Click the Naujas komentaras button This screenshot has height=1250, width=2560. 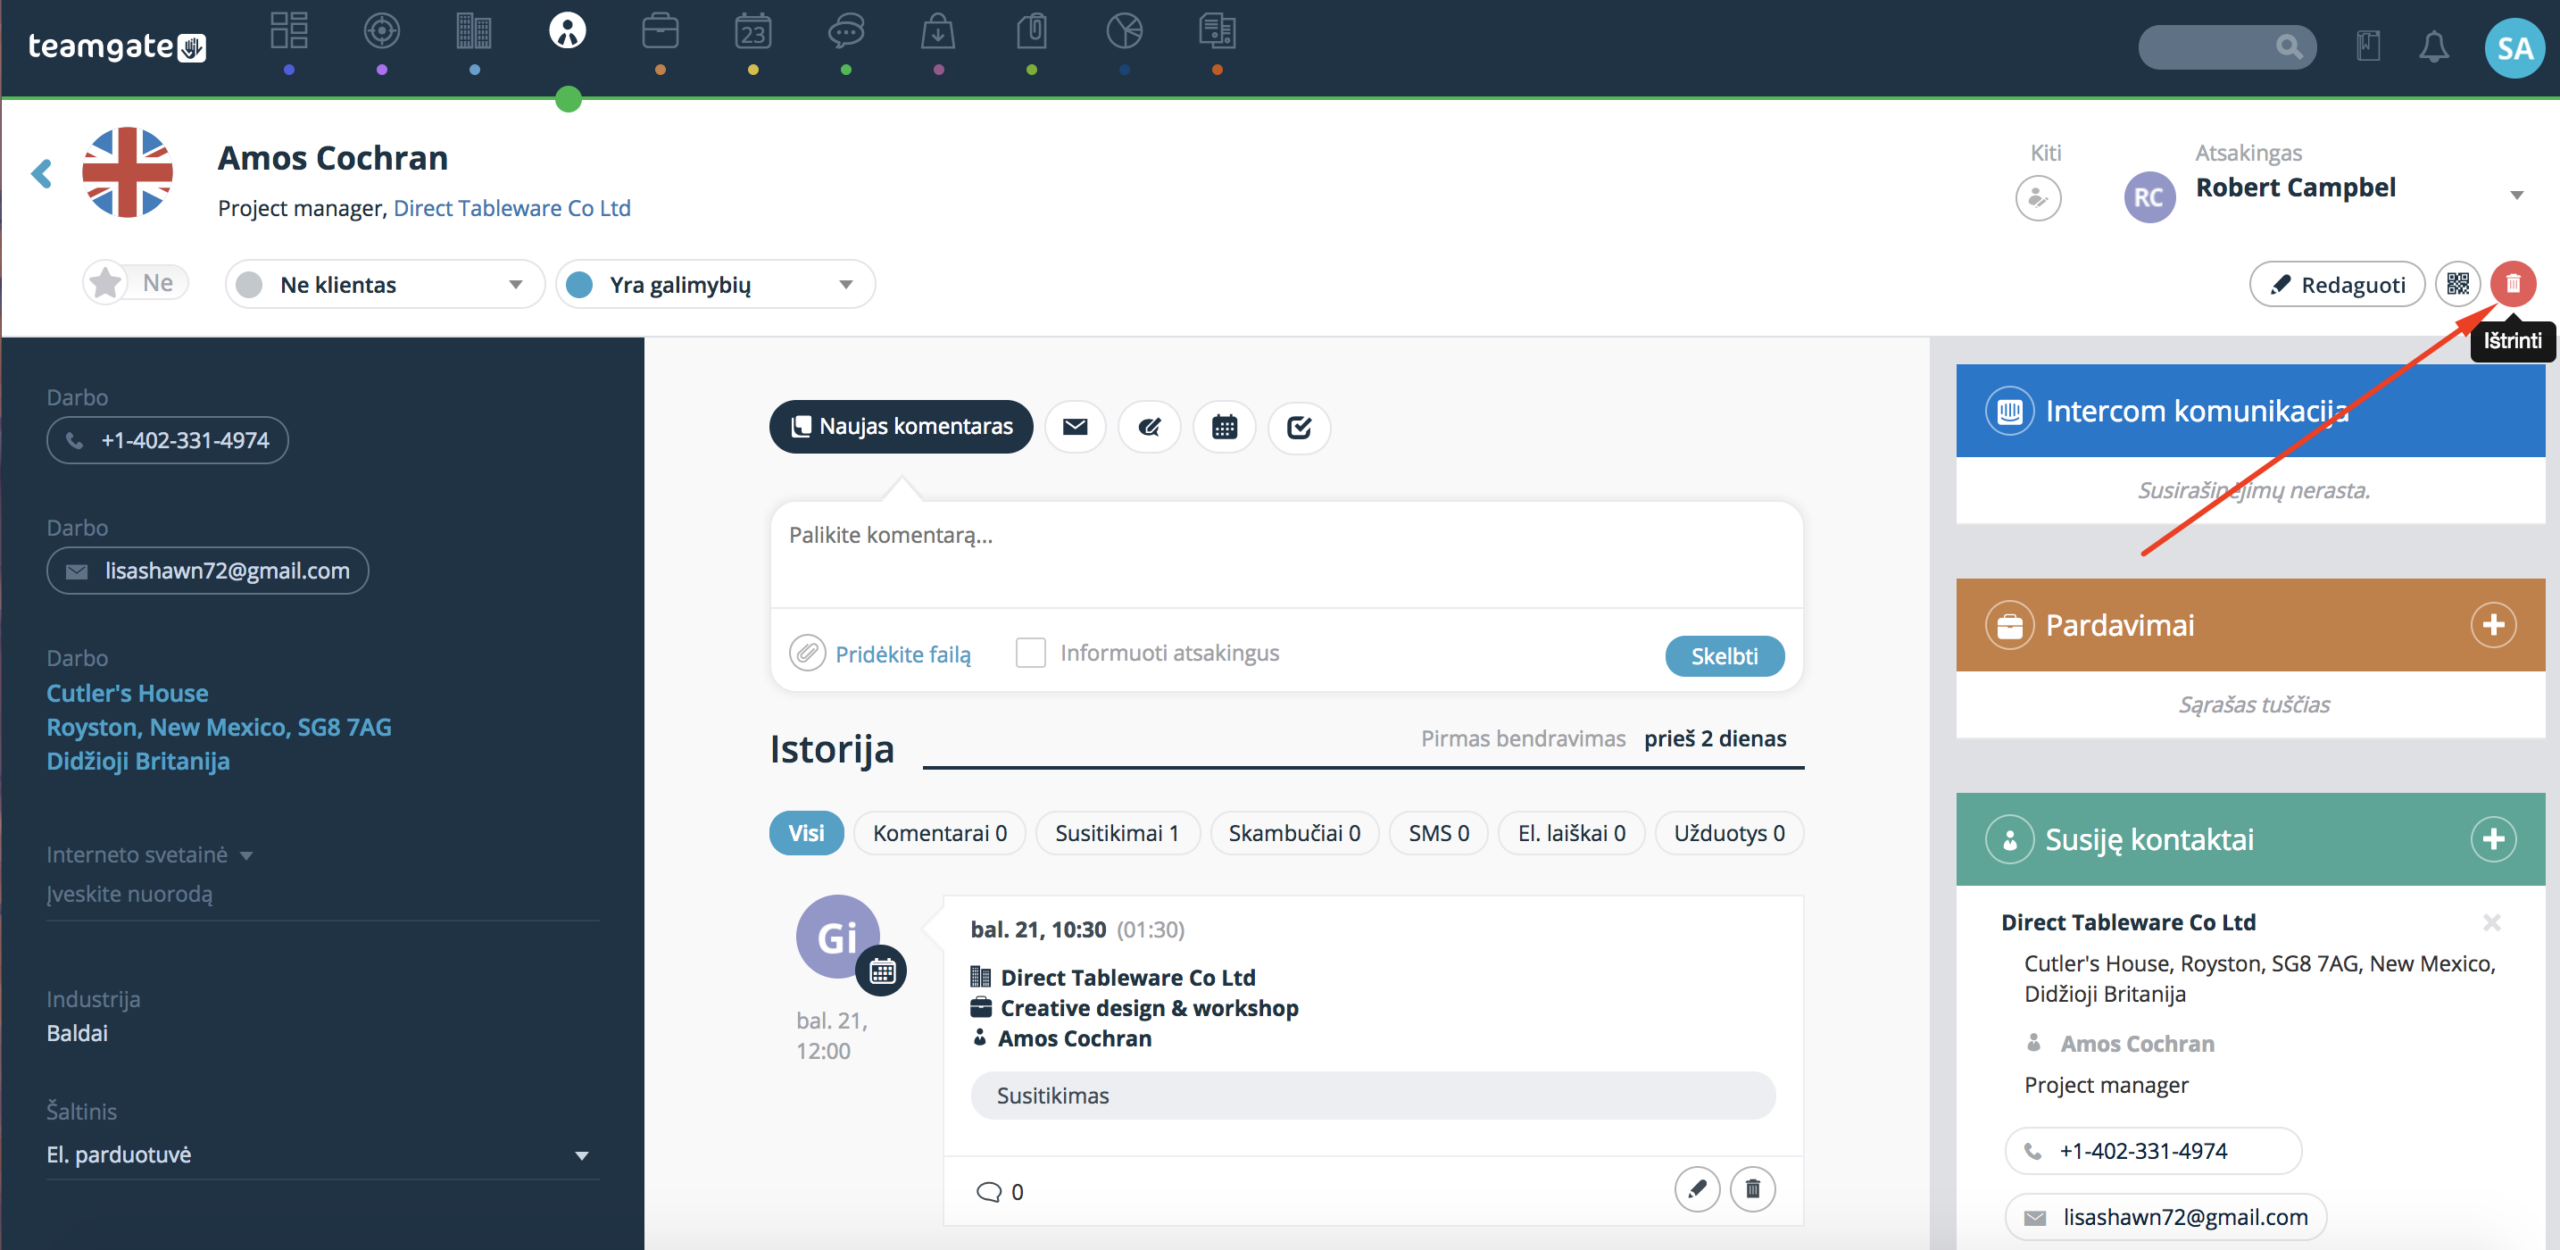pyautogui.click(x=901, y=427)
